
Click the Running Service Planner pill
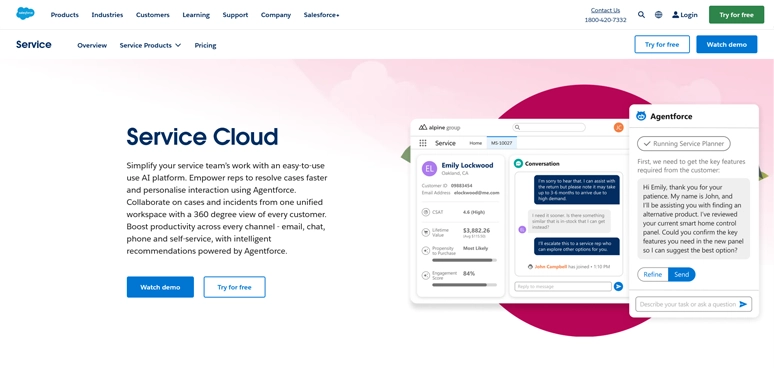(684, 144)
